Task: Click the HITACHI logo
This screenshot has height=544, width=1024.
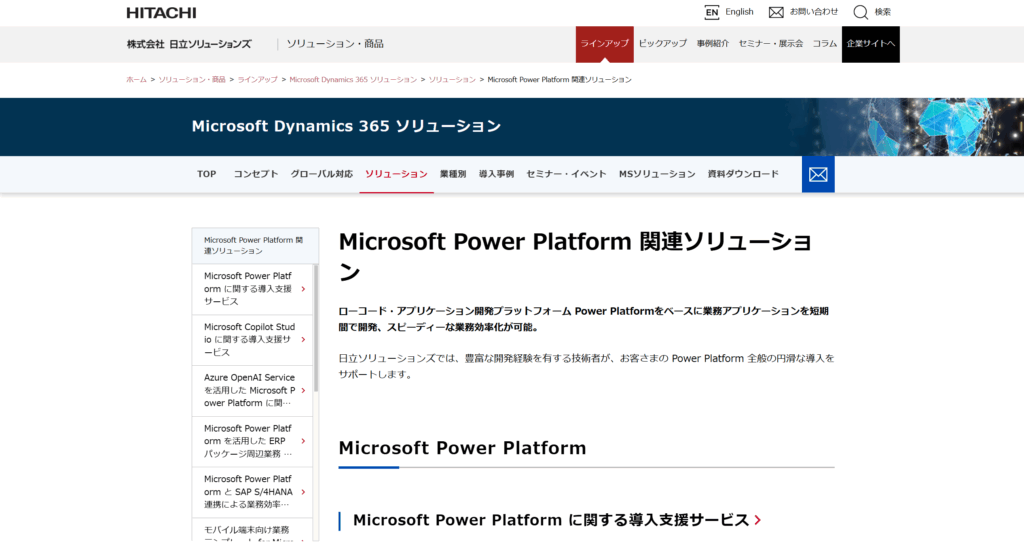Action: pos(161,12)
